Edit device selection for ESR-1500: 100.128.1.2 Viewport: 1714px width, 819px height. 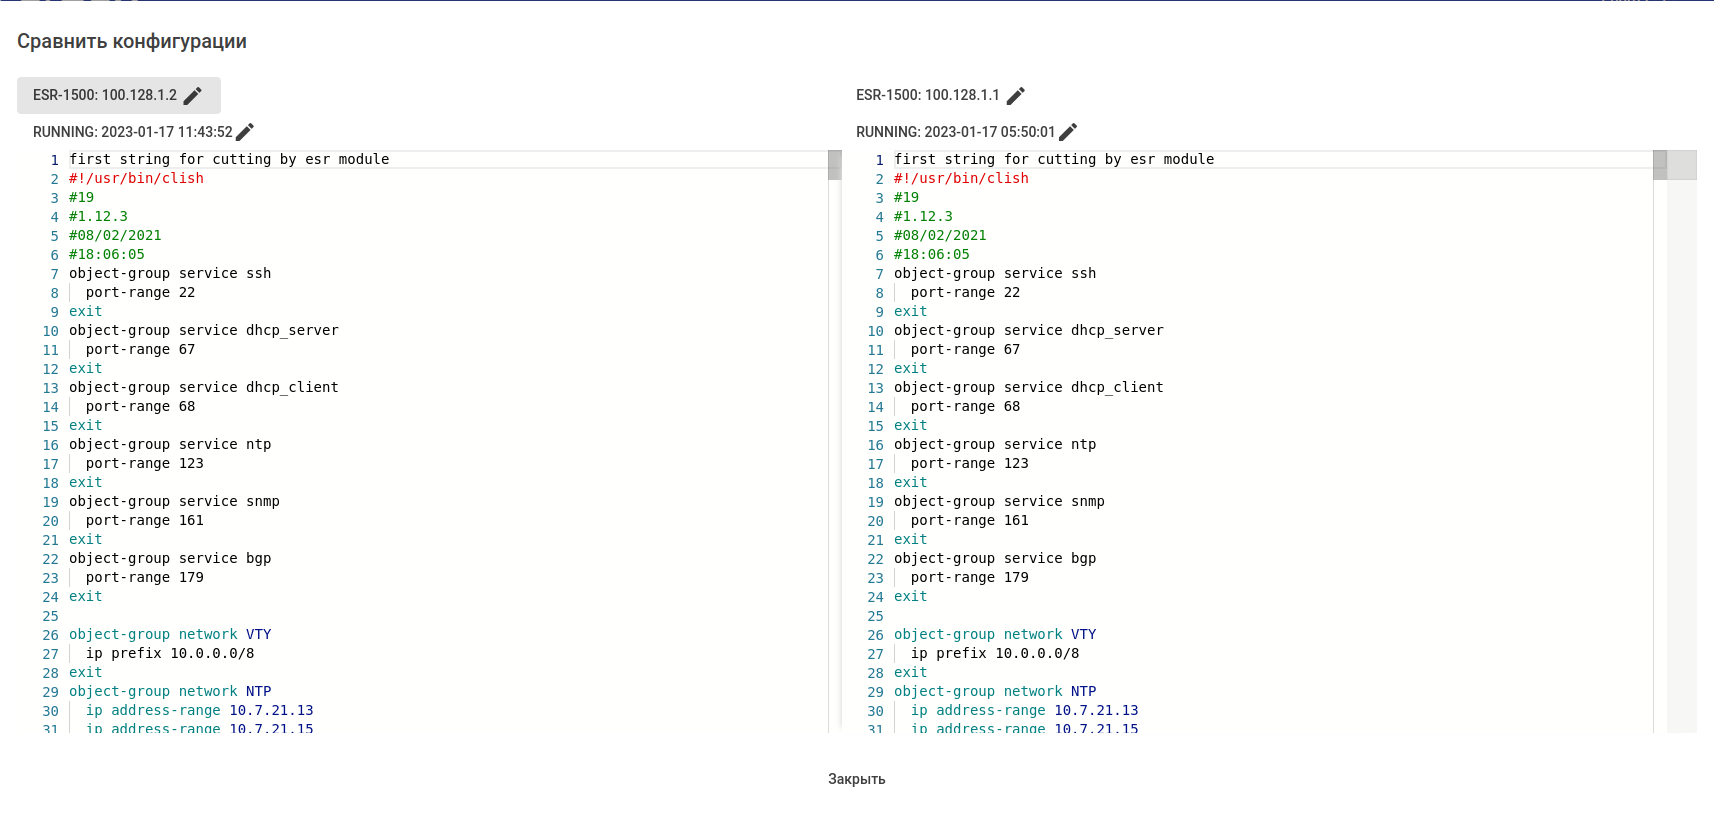coord(193,95)
